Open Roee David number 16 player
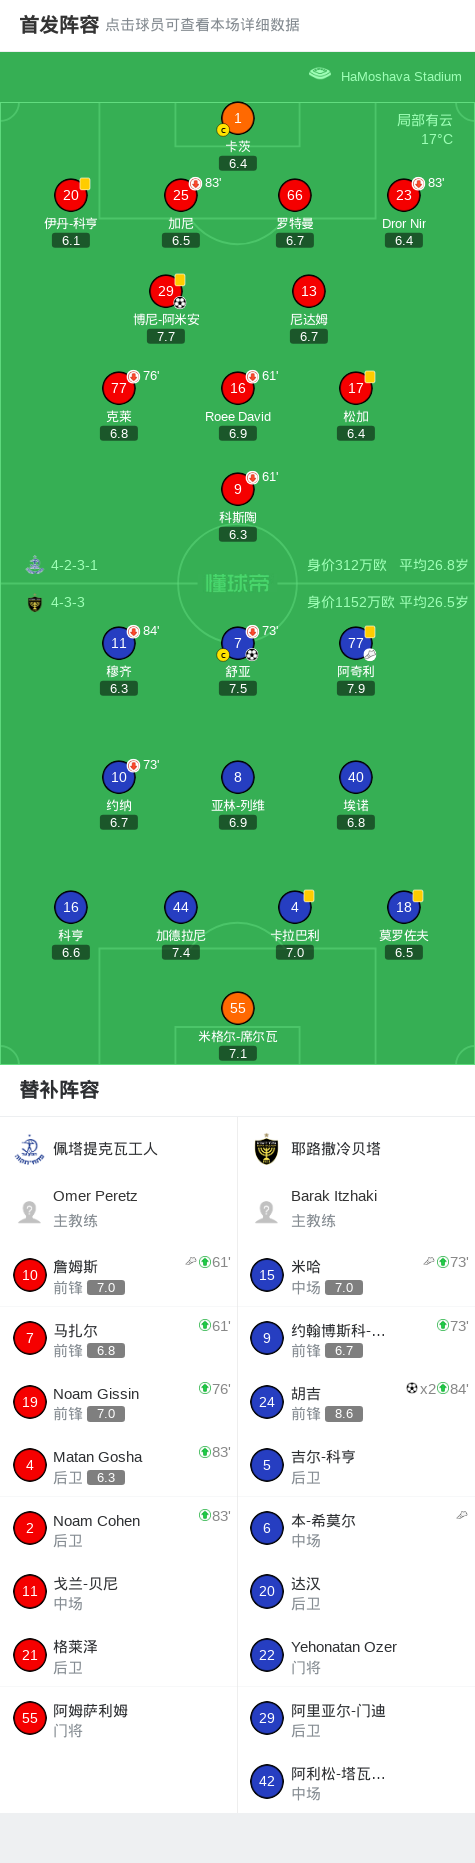Screen dimensions: 475x1863 point(238,388)
